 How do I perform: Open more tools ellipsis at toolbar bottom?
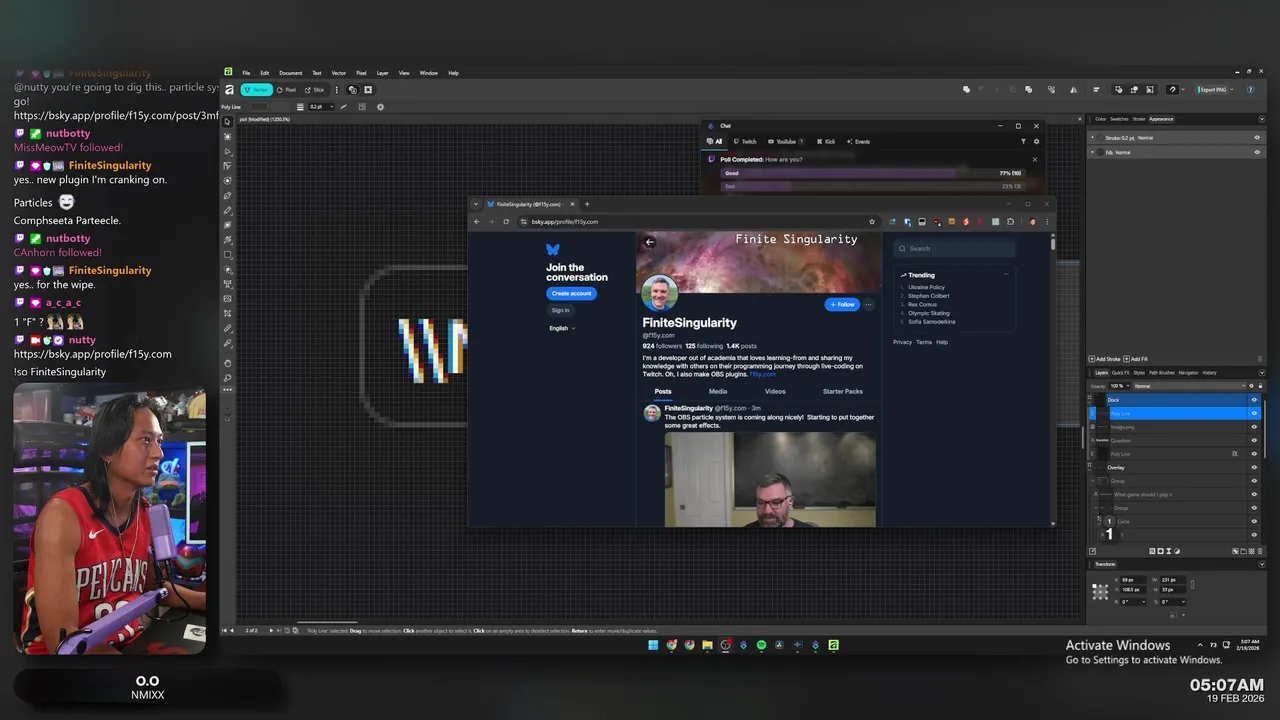coord(227,389)
